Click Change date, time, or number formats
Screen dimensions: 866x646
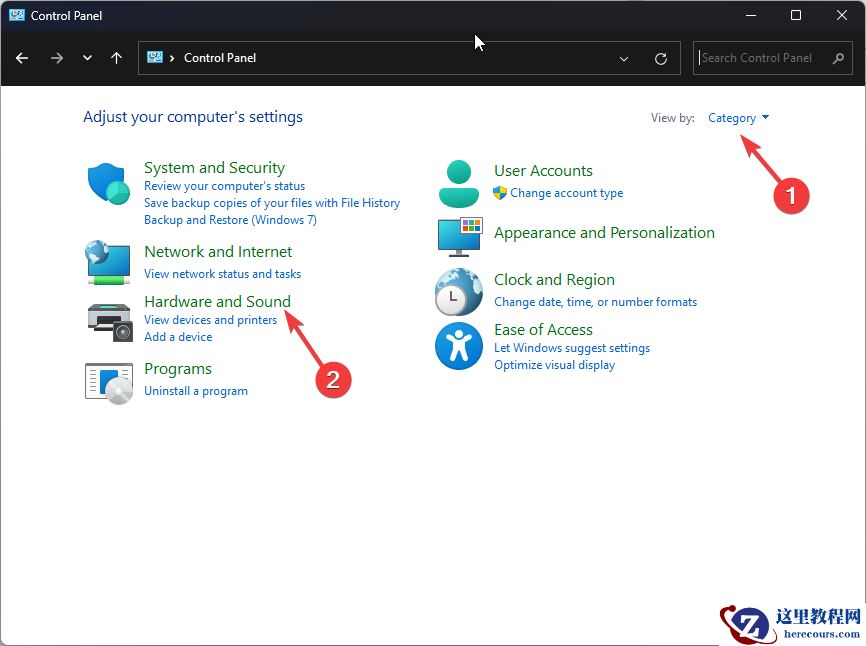pos(595,302)
